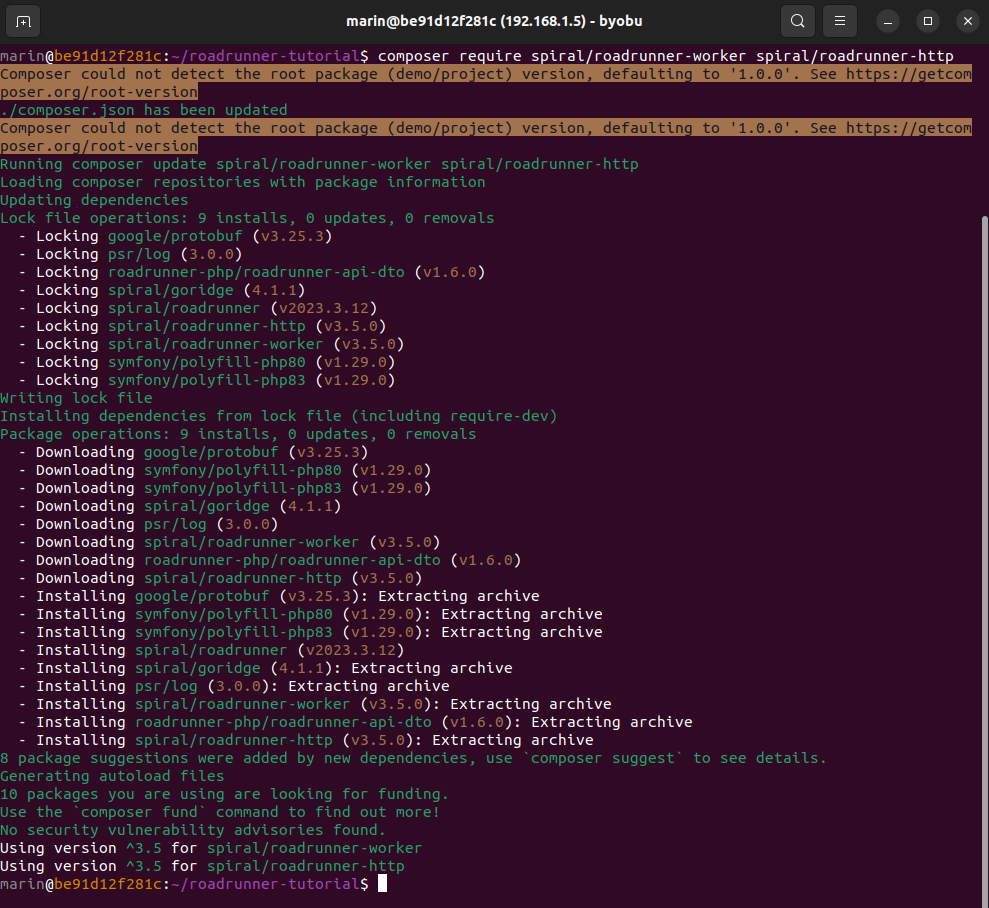
Task: Click 'Installing spiral/roadrunner-worker' line
Action: [315, 704]
